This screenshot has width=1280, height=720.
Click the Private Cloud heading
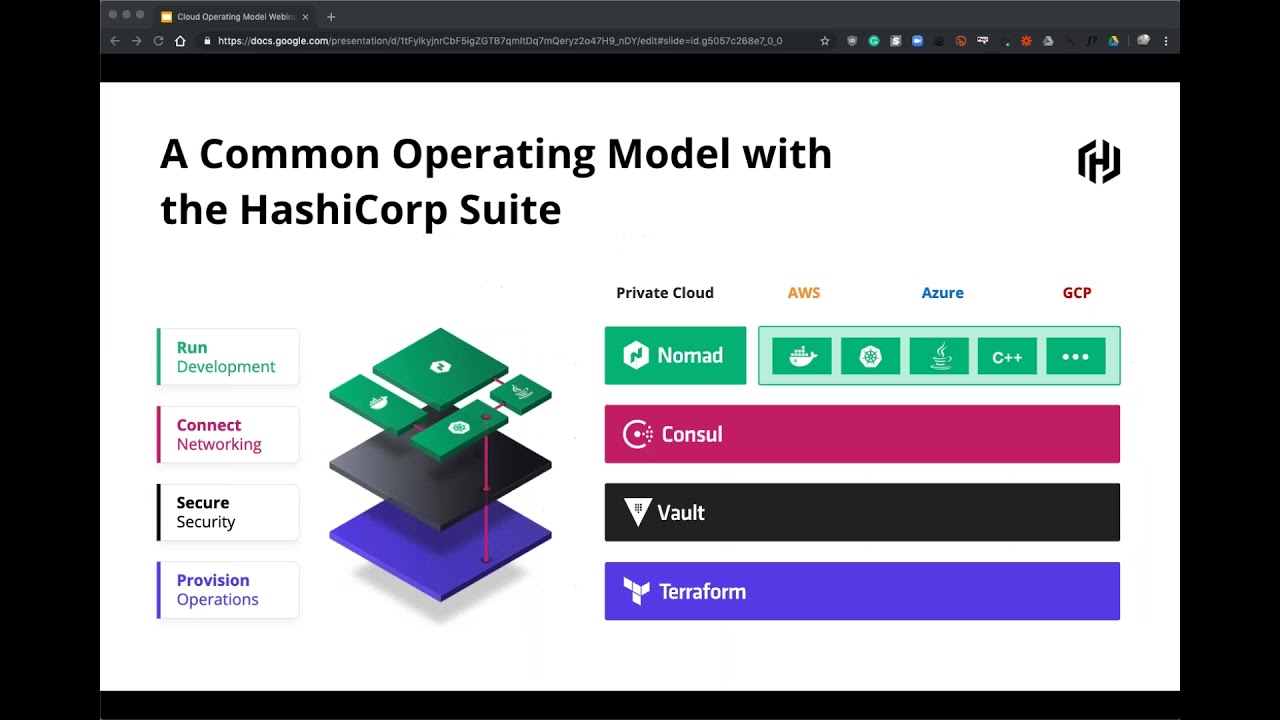pyautogui.click(x=665, y=293)
